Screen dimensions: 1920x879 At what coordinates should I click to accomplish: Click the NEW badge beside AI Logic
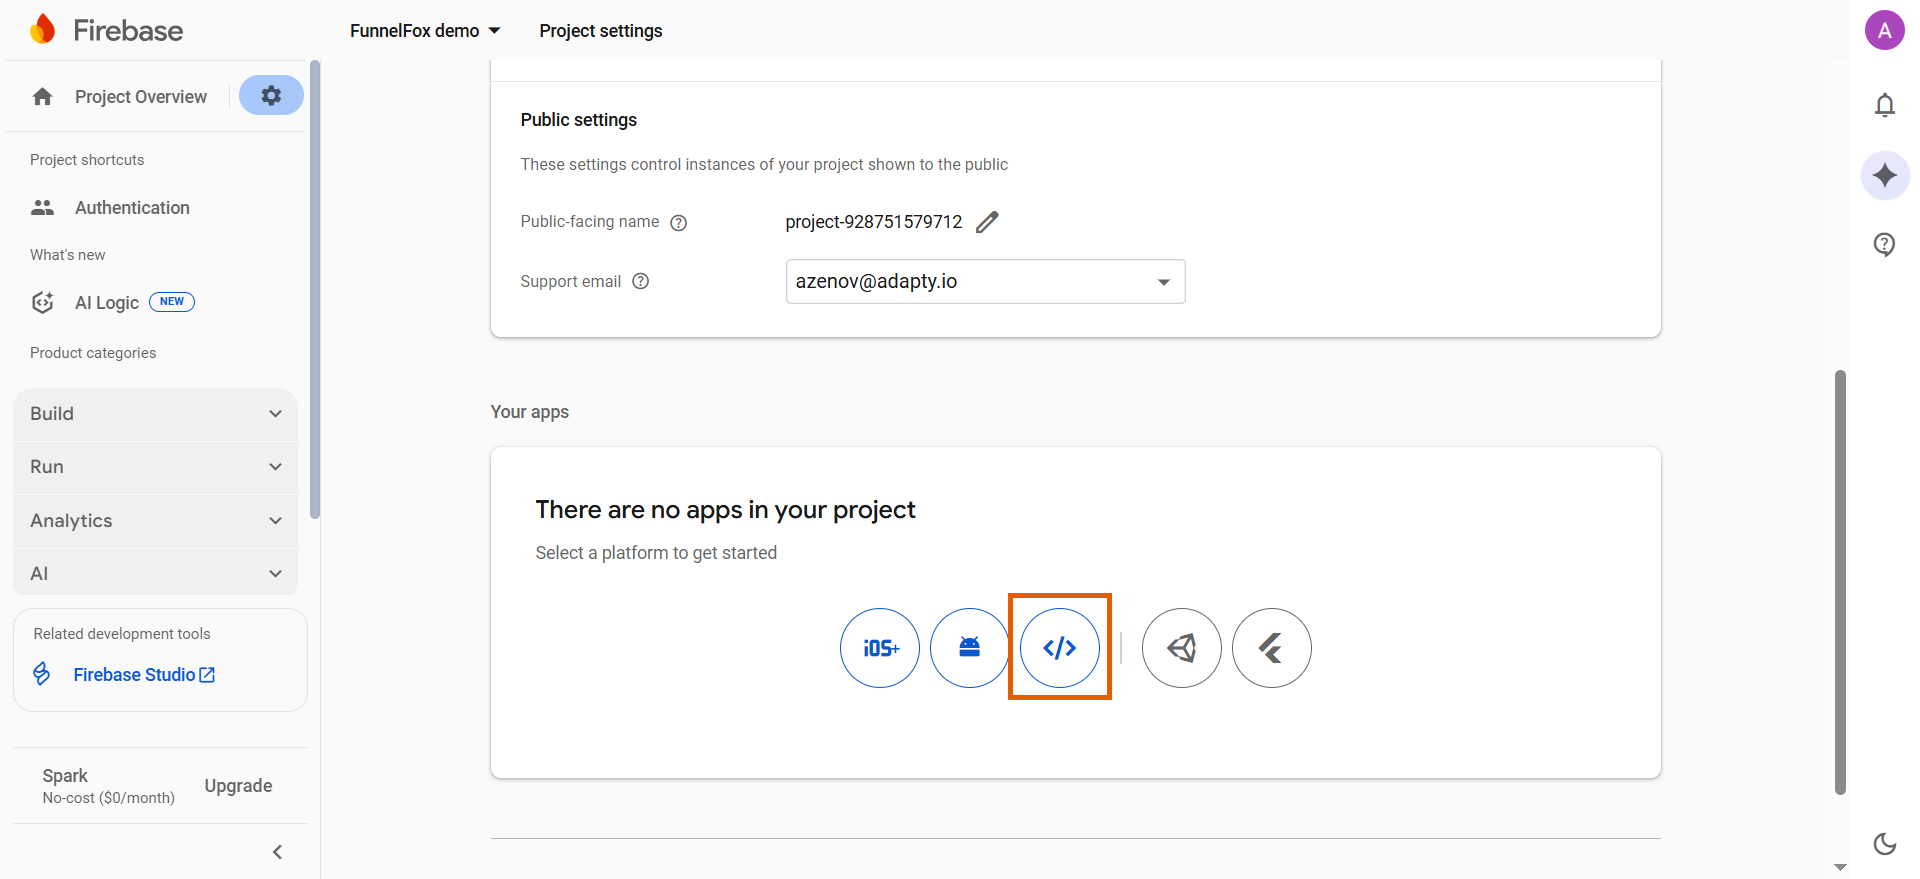(x=172, y=302)
